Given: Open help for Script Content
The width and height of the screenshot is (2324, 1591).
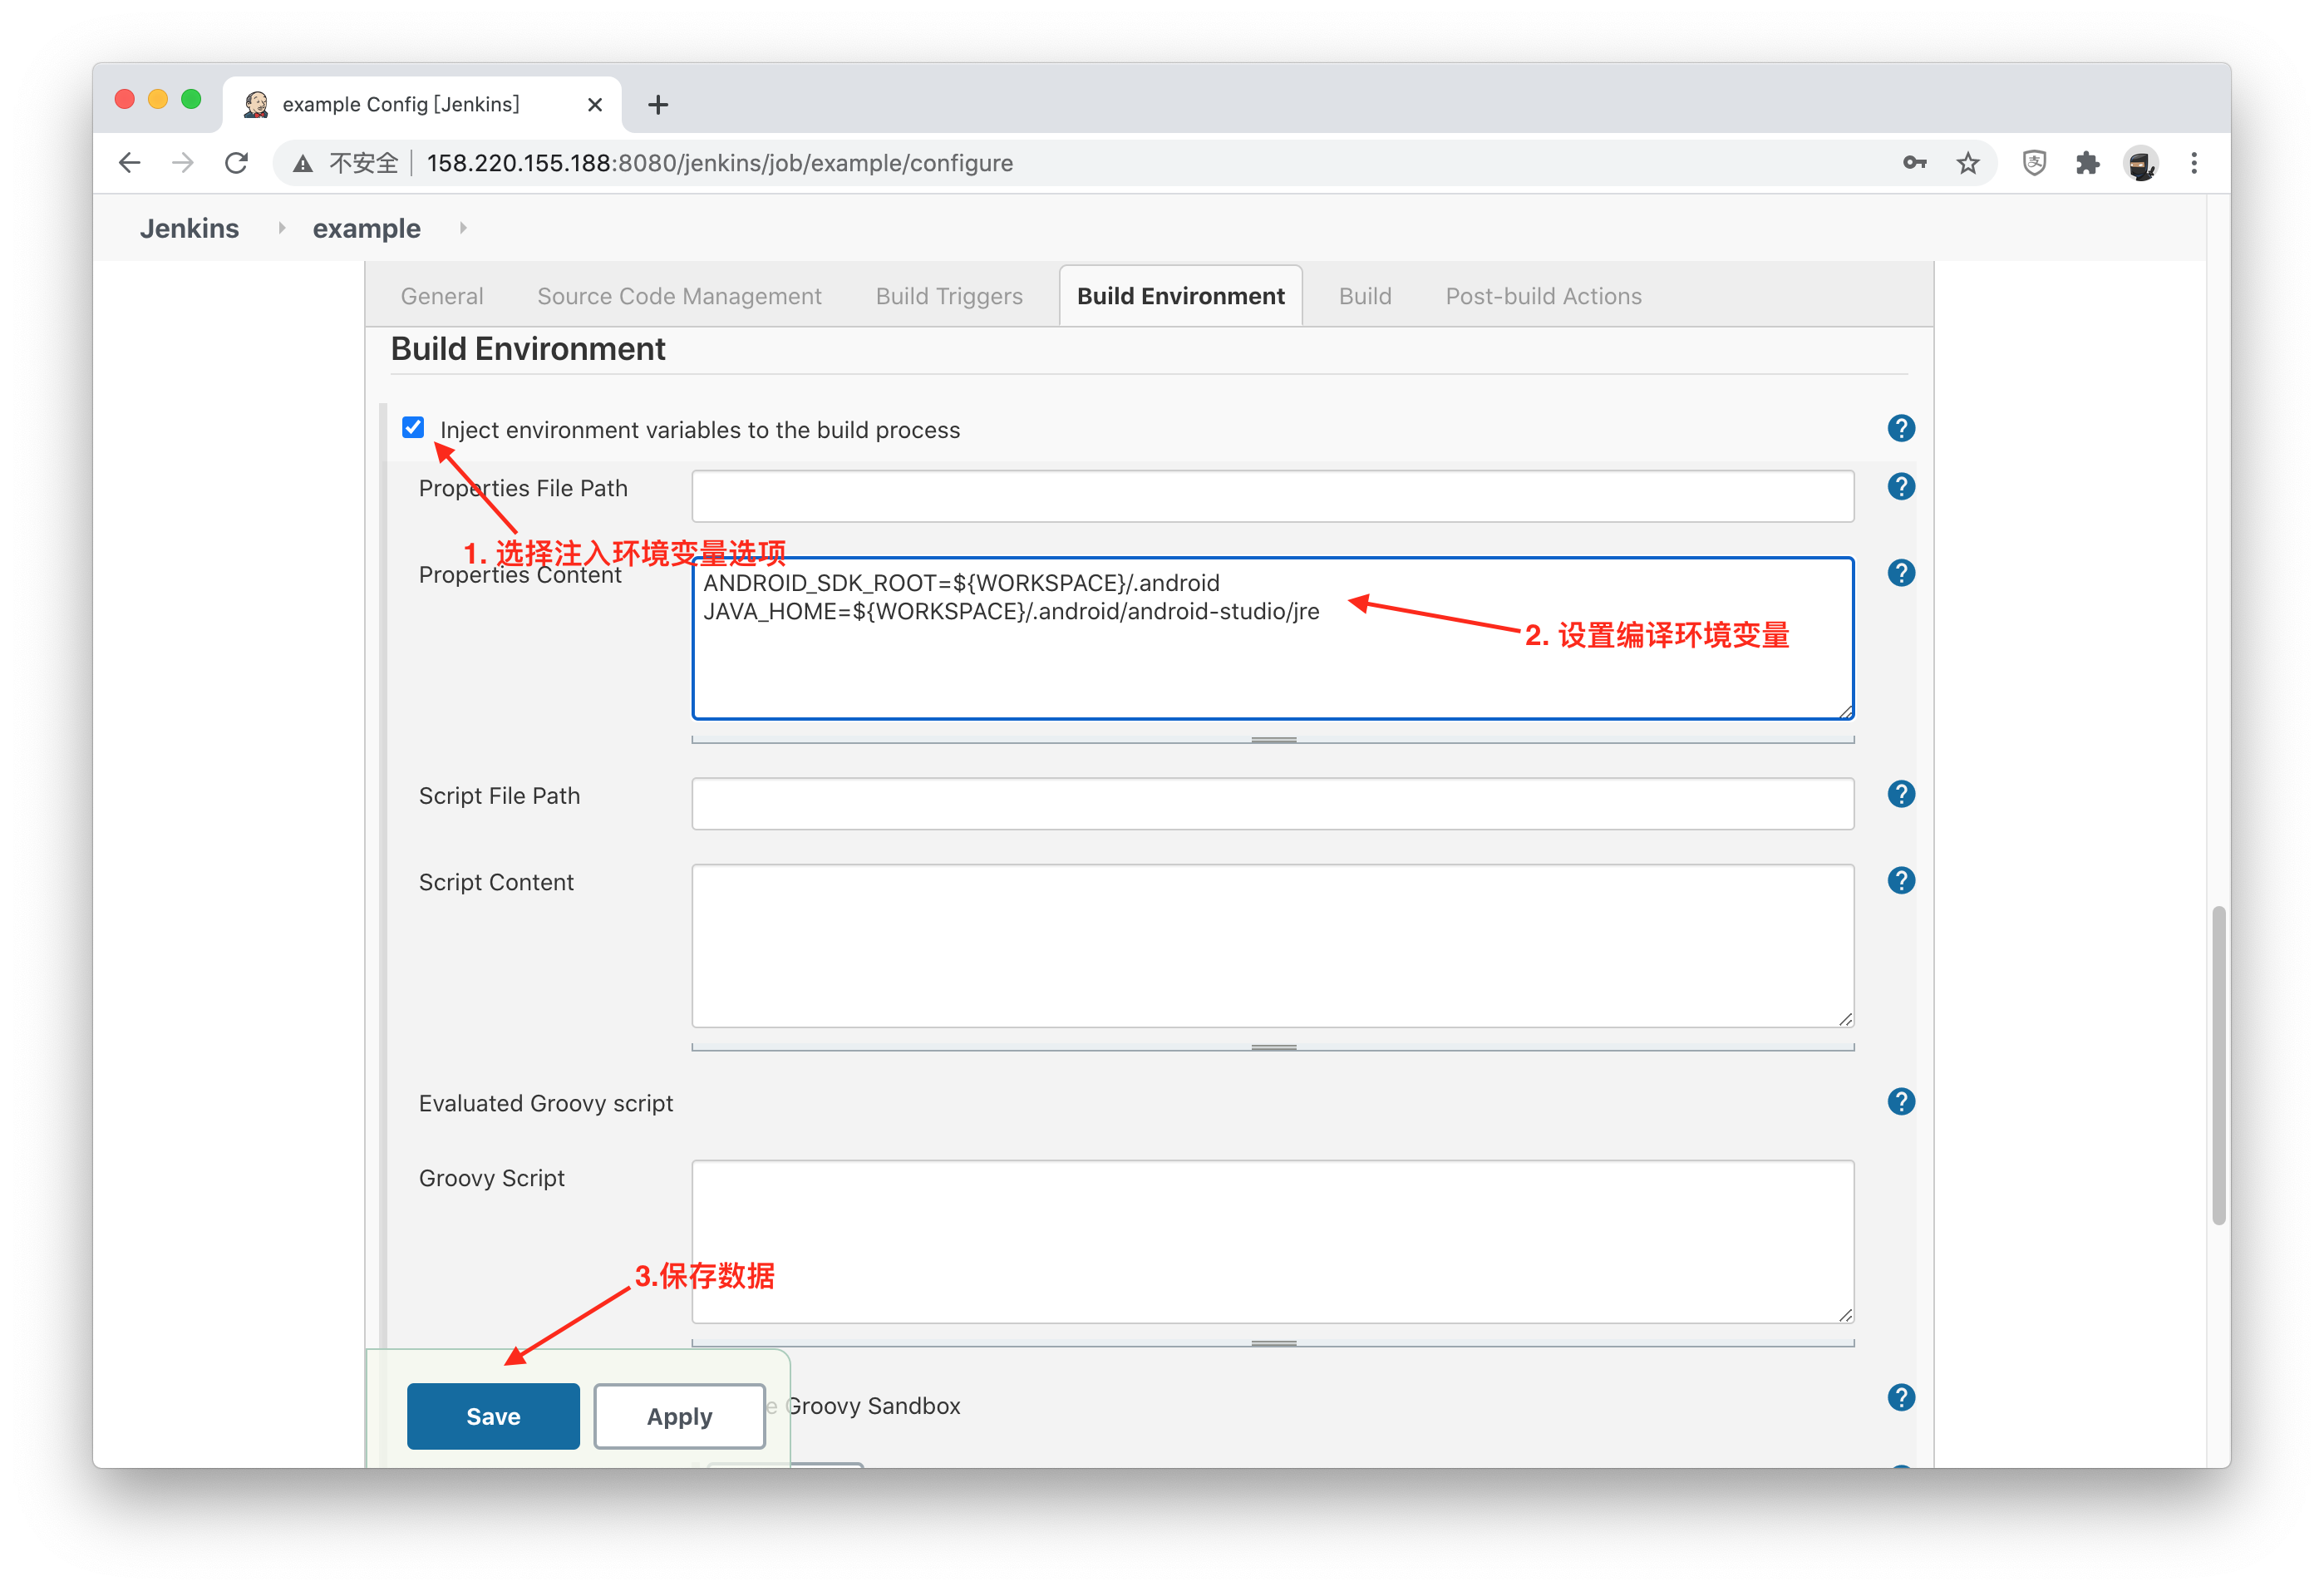Looking at the screenshot, I should (x=1900, y=881).
